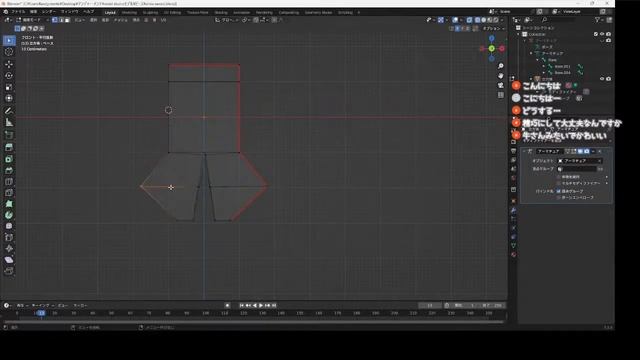Select the Annotate pencil tool
The image size is (640, 360).
click(x=9, y=111)
